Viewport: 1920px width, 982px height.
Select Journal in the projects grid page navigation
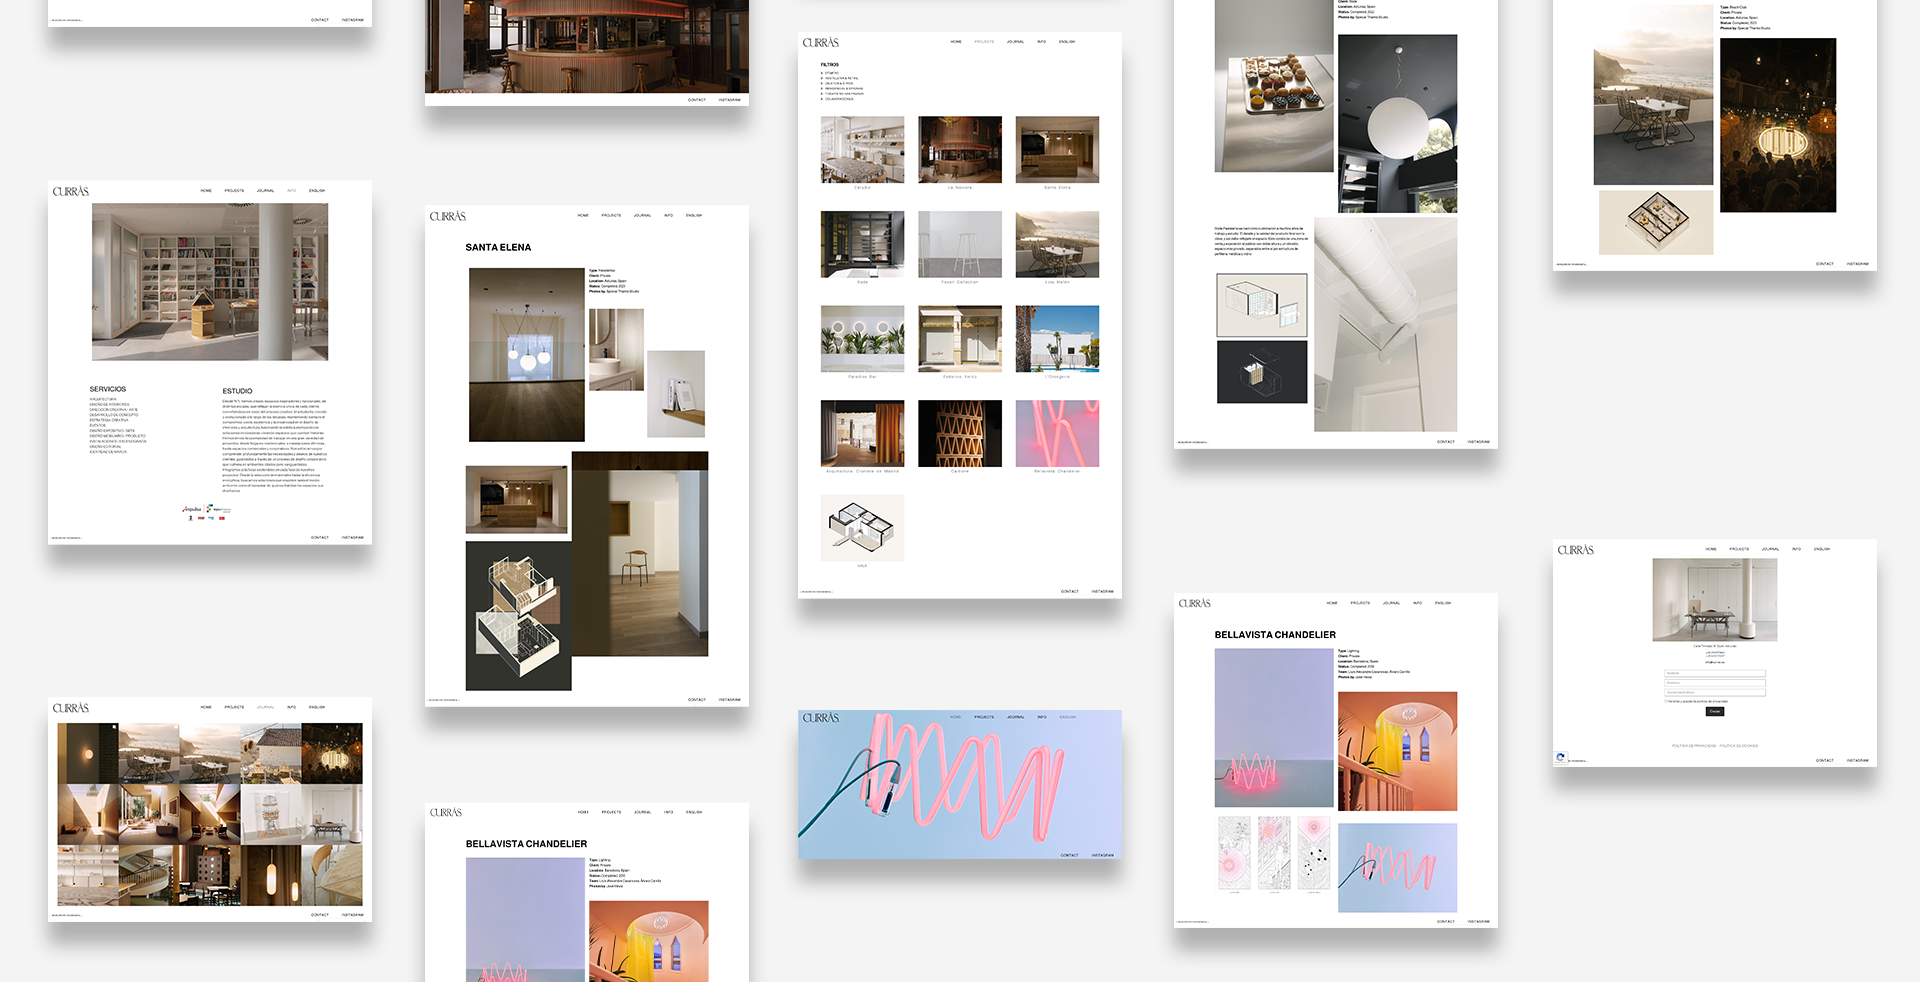(1015, 42)
